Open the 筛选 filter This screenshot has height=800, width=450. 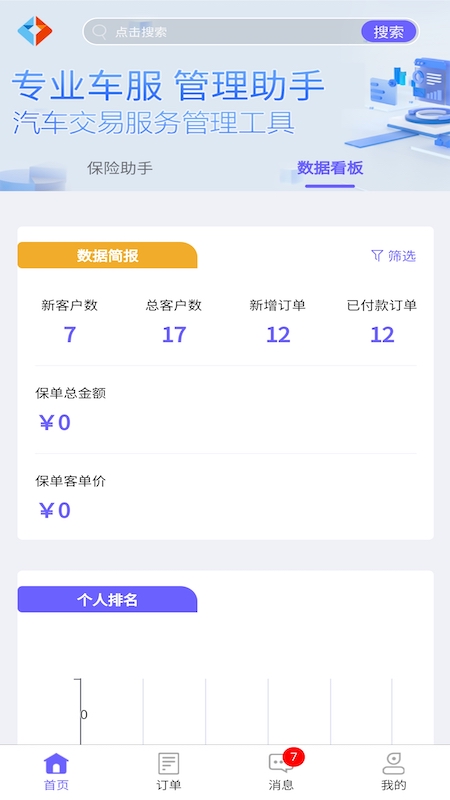(x=393, y=256)
